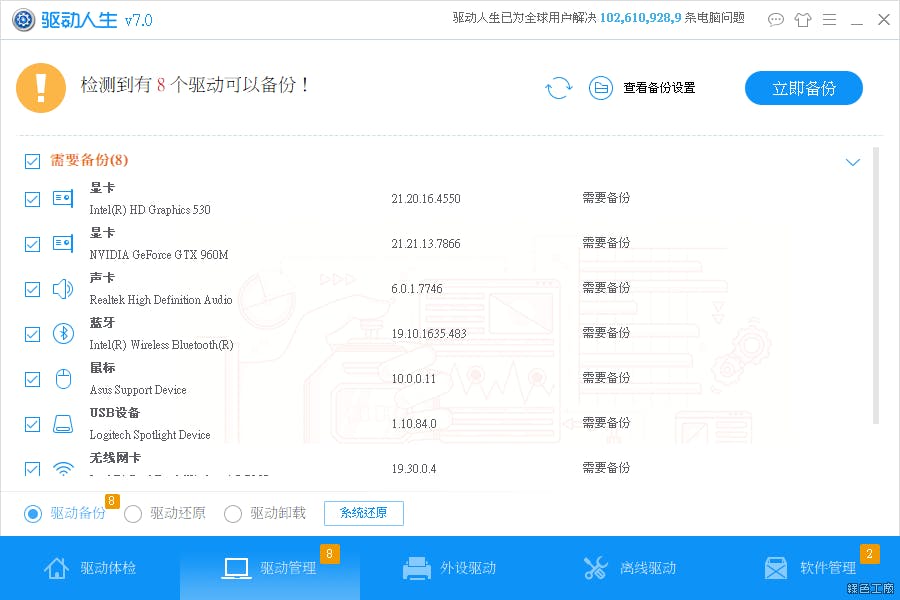Select the 驱动卸载 radio button
The width and height of the screenshot is (900, 600).
coord(233,514)
